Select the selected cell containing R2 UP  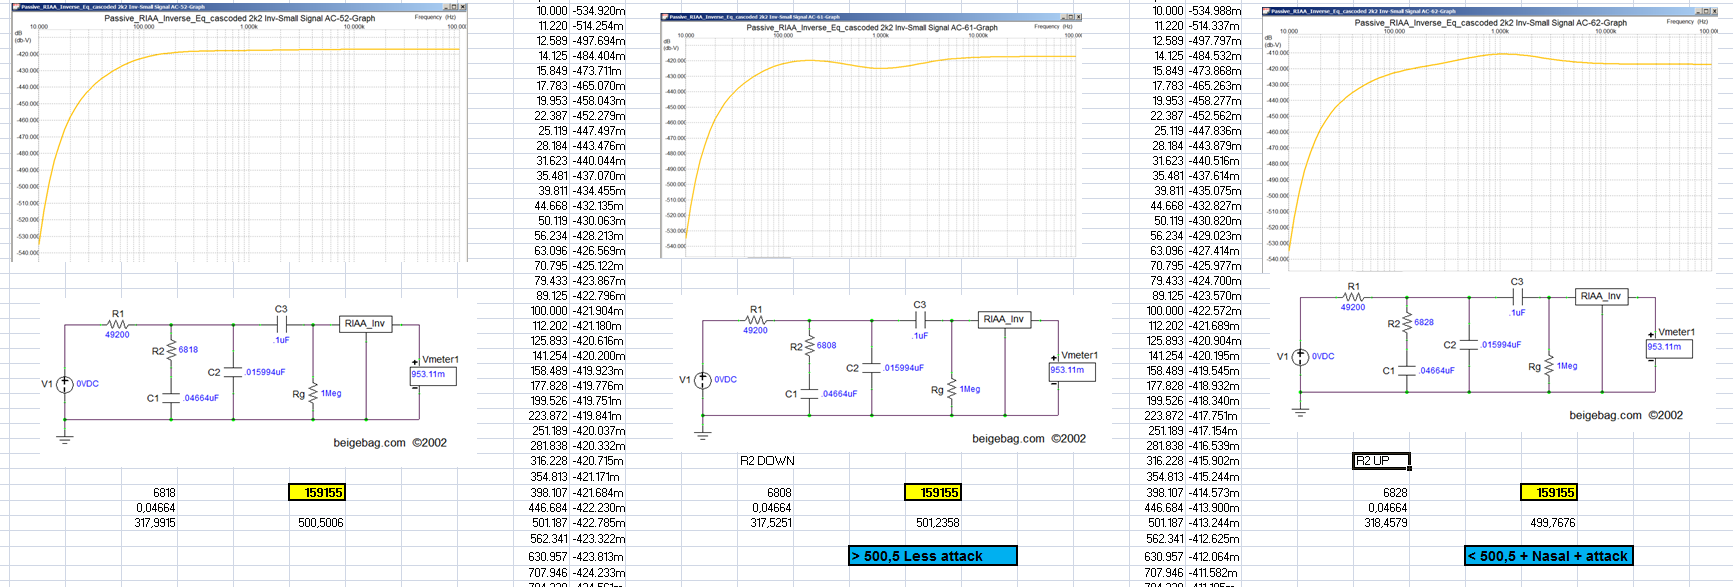[x=1382, y=461]
